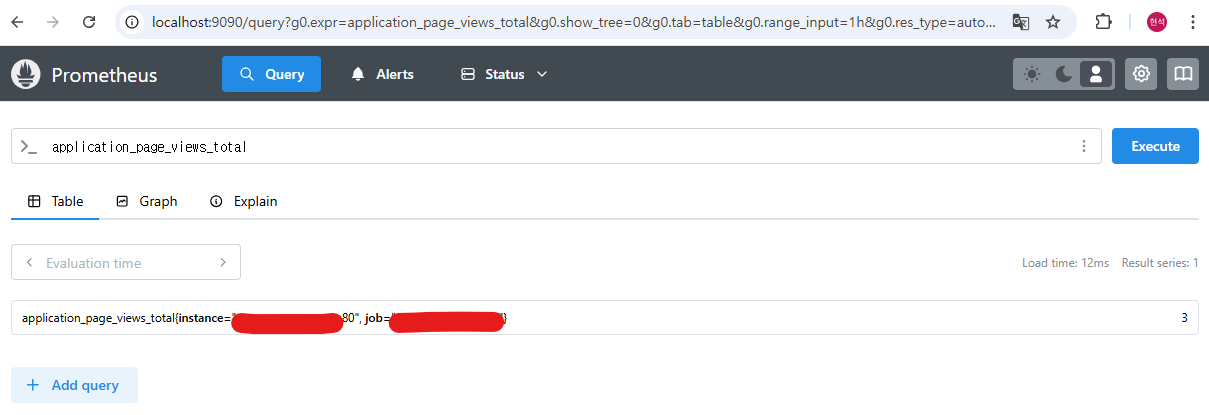The height and width of the screenshot is (415, 1209).
Task: Open the Alerts page
Action: (x=382, y=74)
